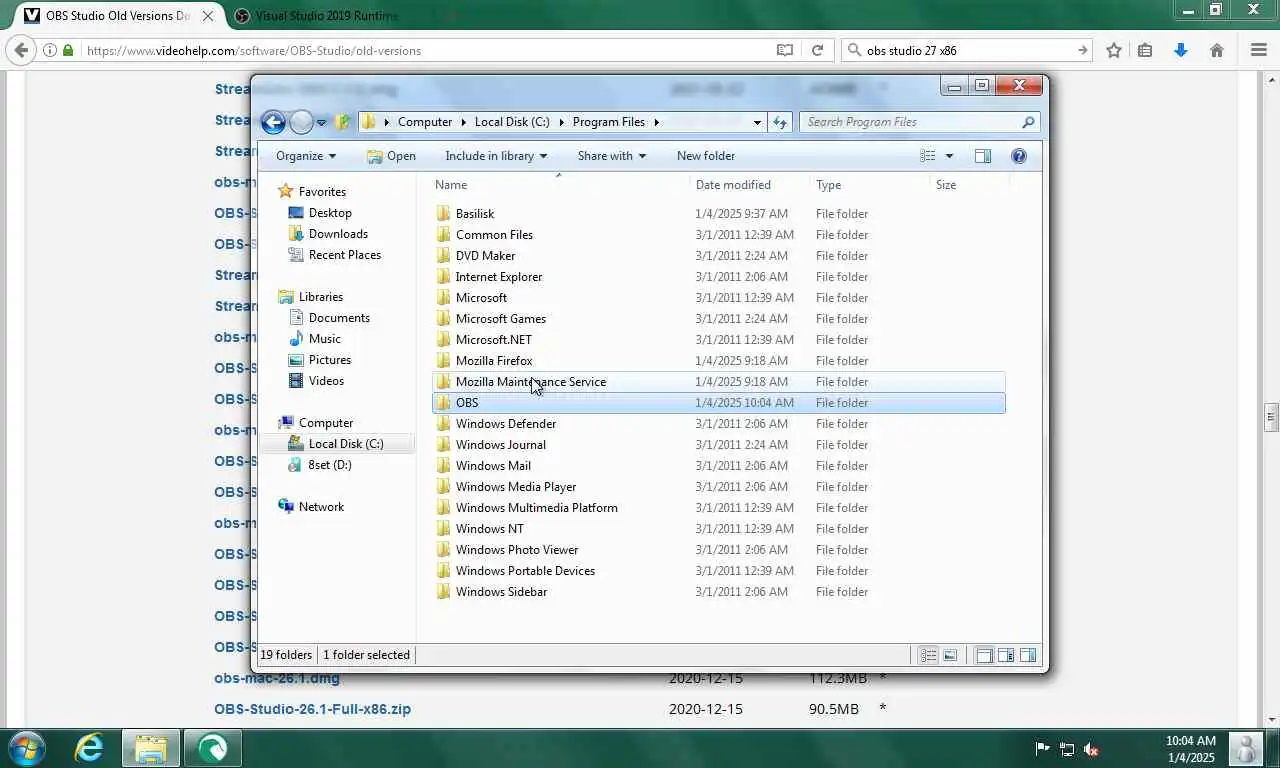Click the Basilisk browser taskbar icon
The height and width of the screenshot is (768, 1280).
pos(212,748)
